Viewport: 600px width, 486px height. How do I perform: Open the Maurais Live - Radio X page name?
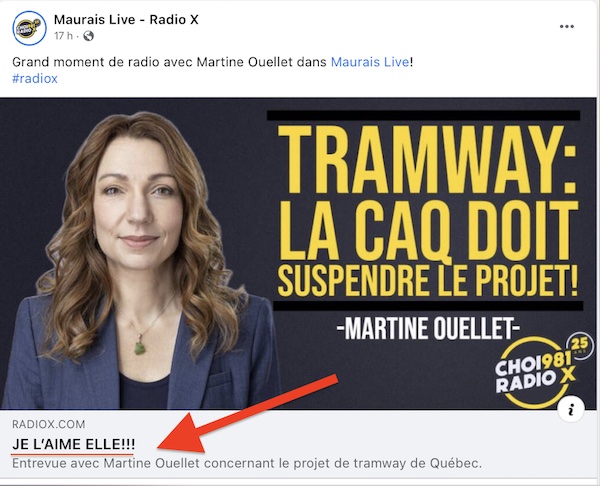tap(126, 20)
